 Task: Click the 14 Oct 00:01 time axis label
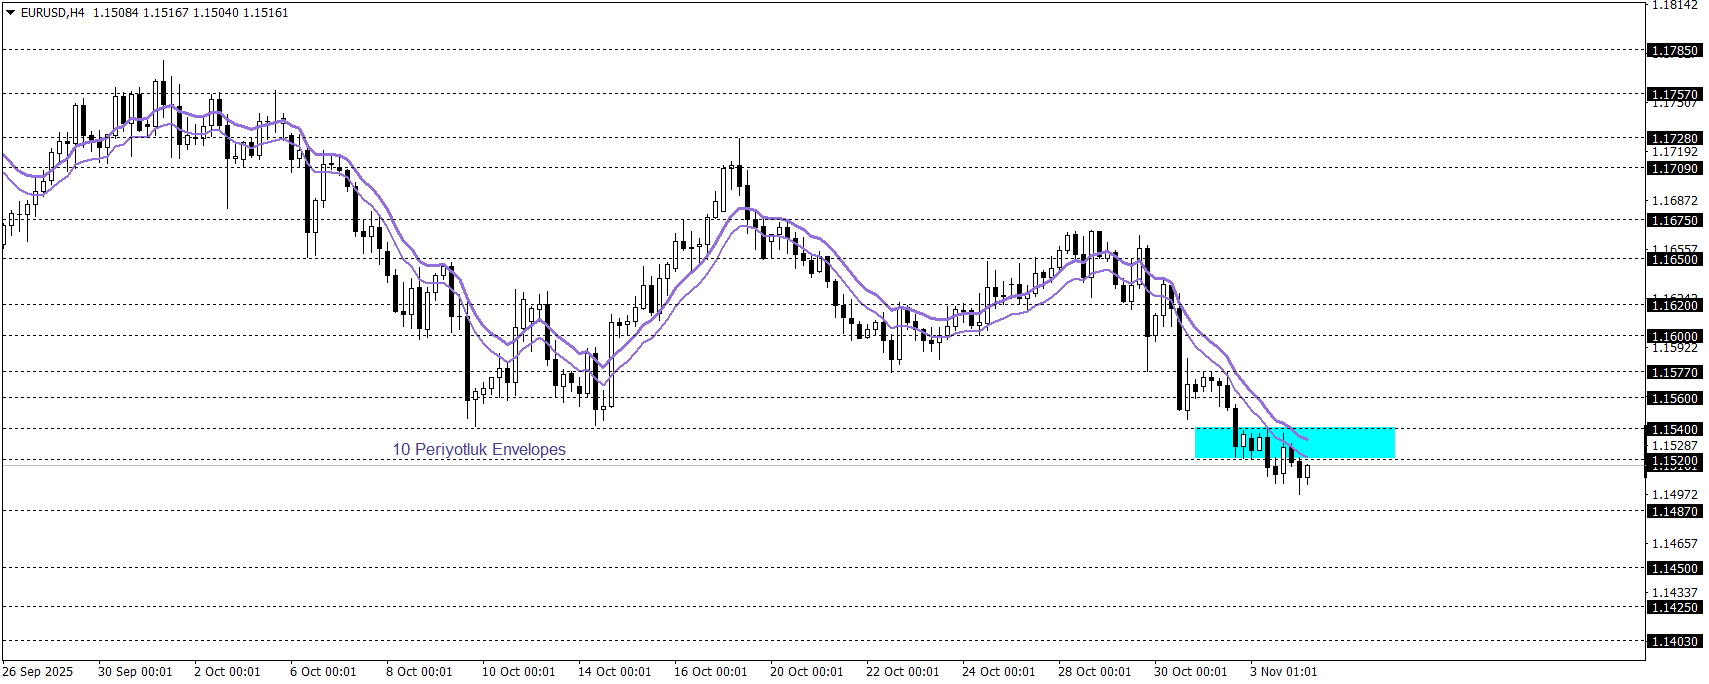(614, 671)
